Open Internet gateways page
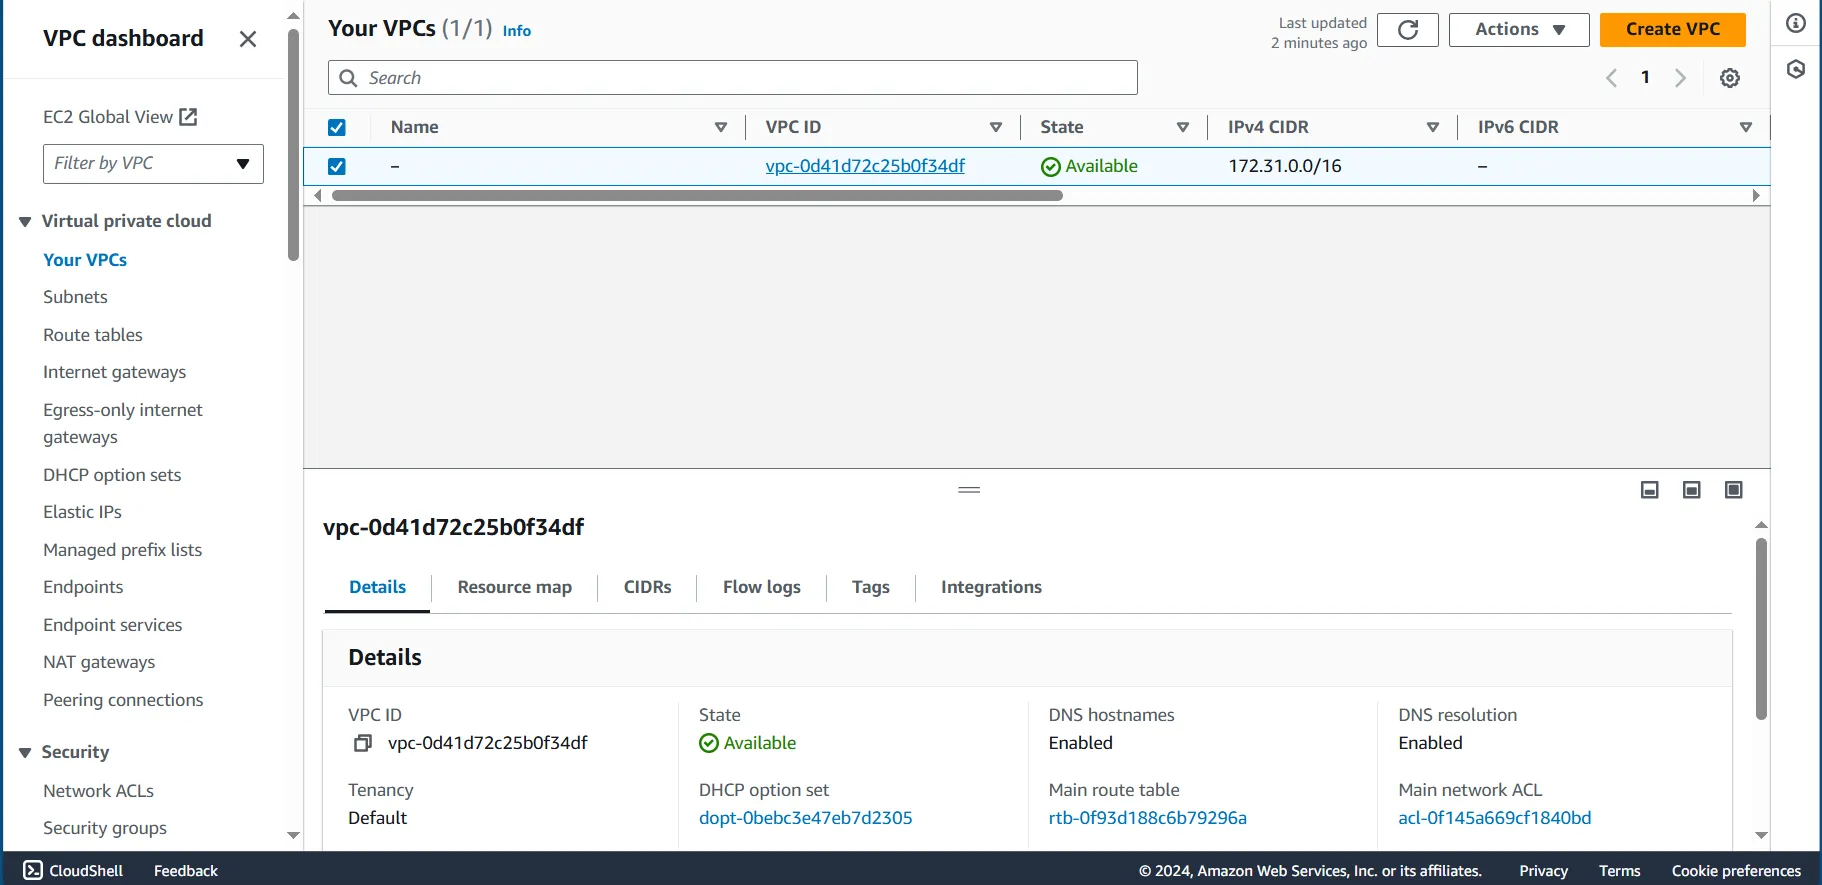The width and height of the screenshot is (1822, 885). (114, 372)
